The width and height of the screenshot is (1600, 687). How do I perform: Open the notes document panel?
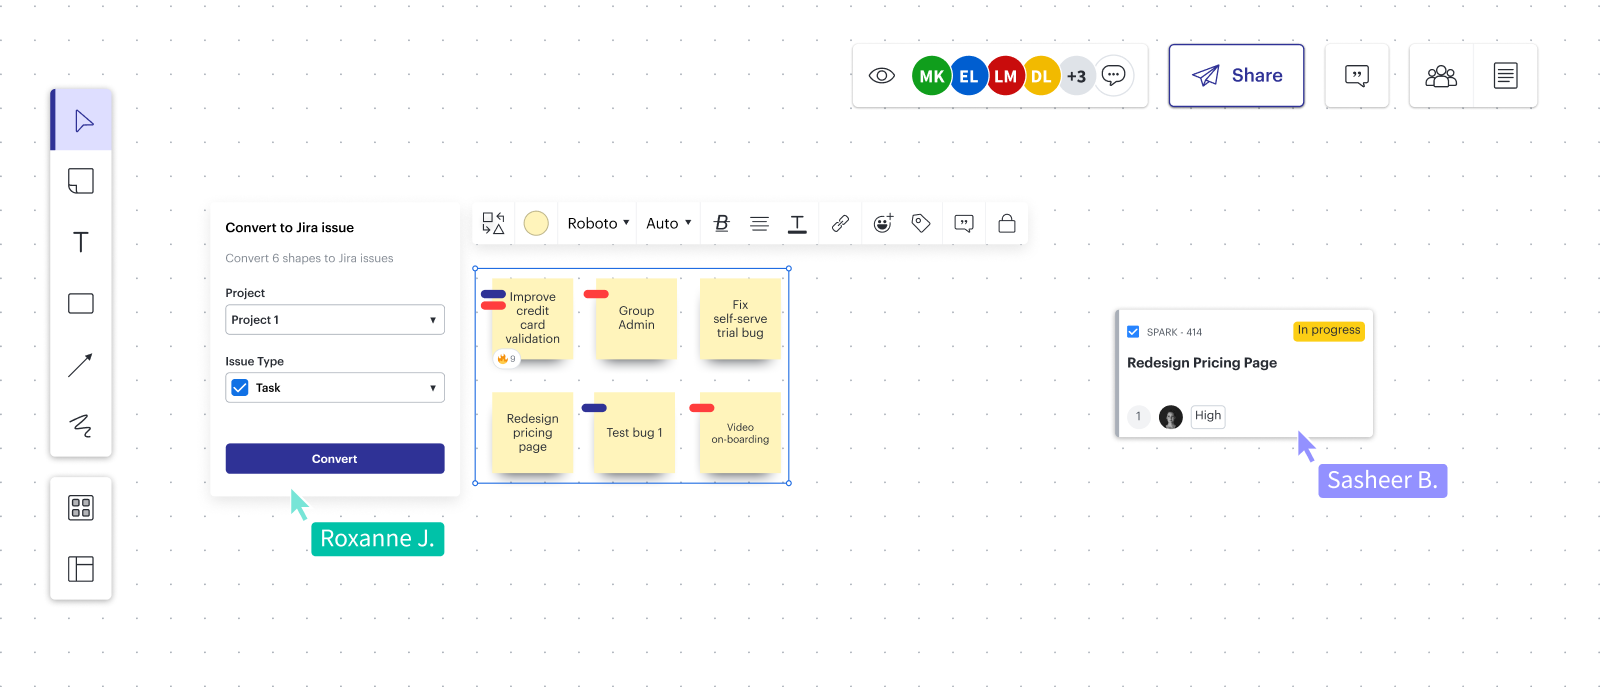pos(1505,76)
